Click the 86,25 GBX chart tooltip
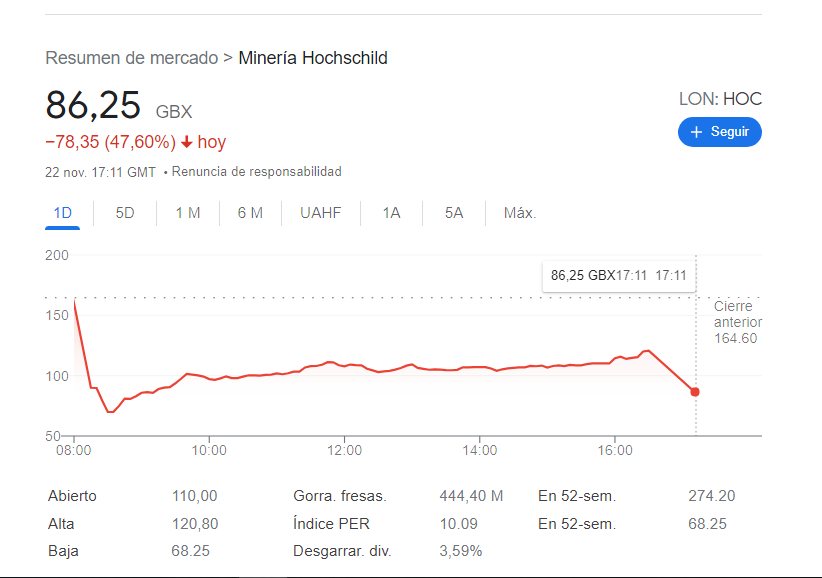 pos(618,274)
